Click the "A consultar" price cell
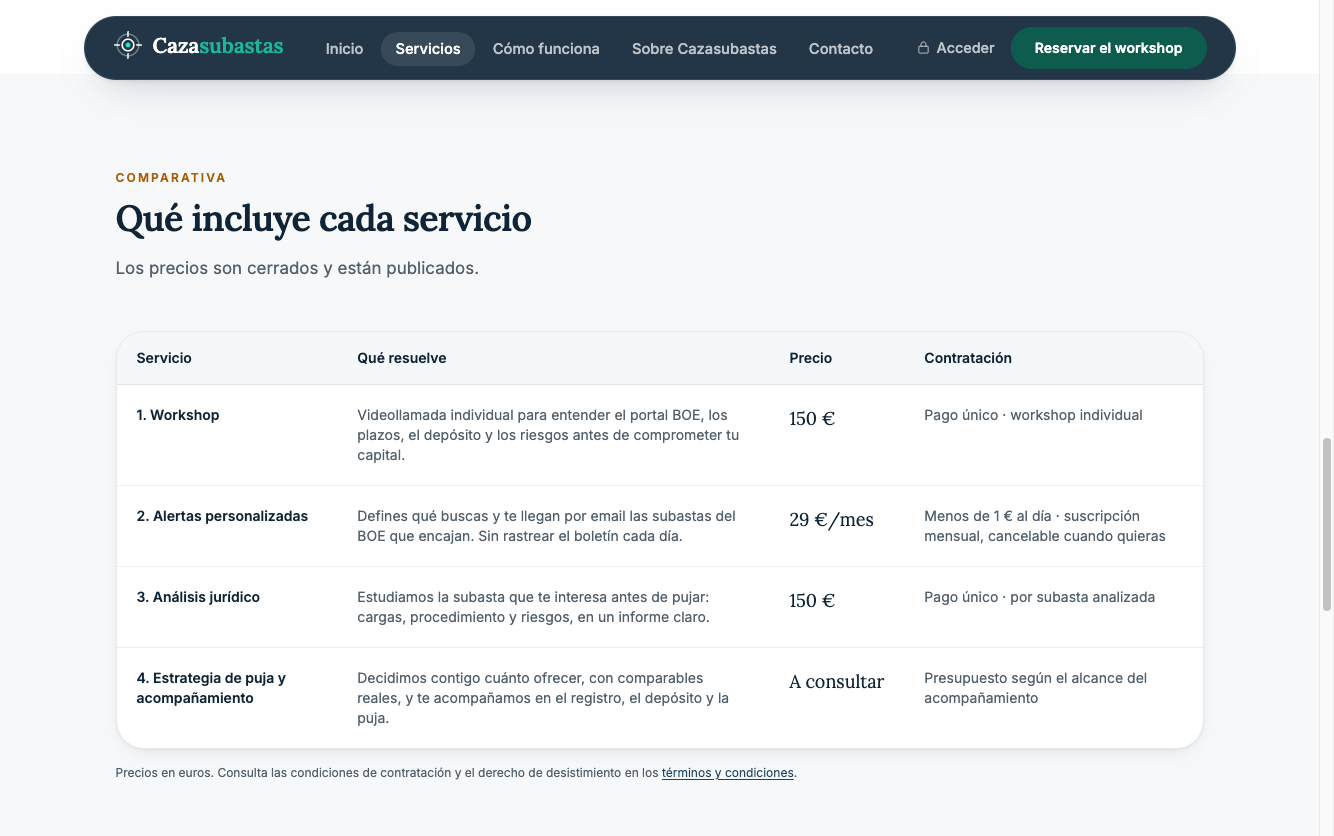 (837, 682)
